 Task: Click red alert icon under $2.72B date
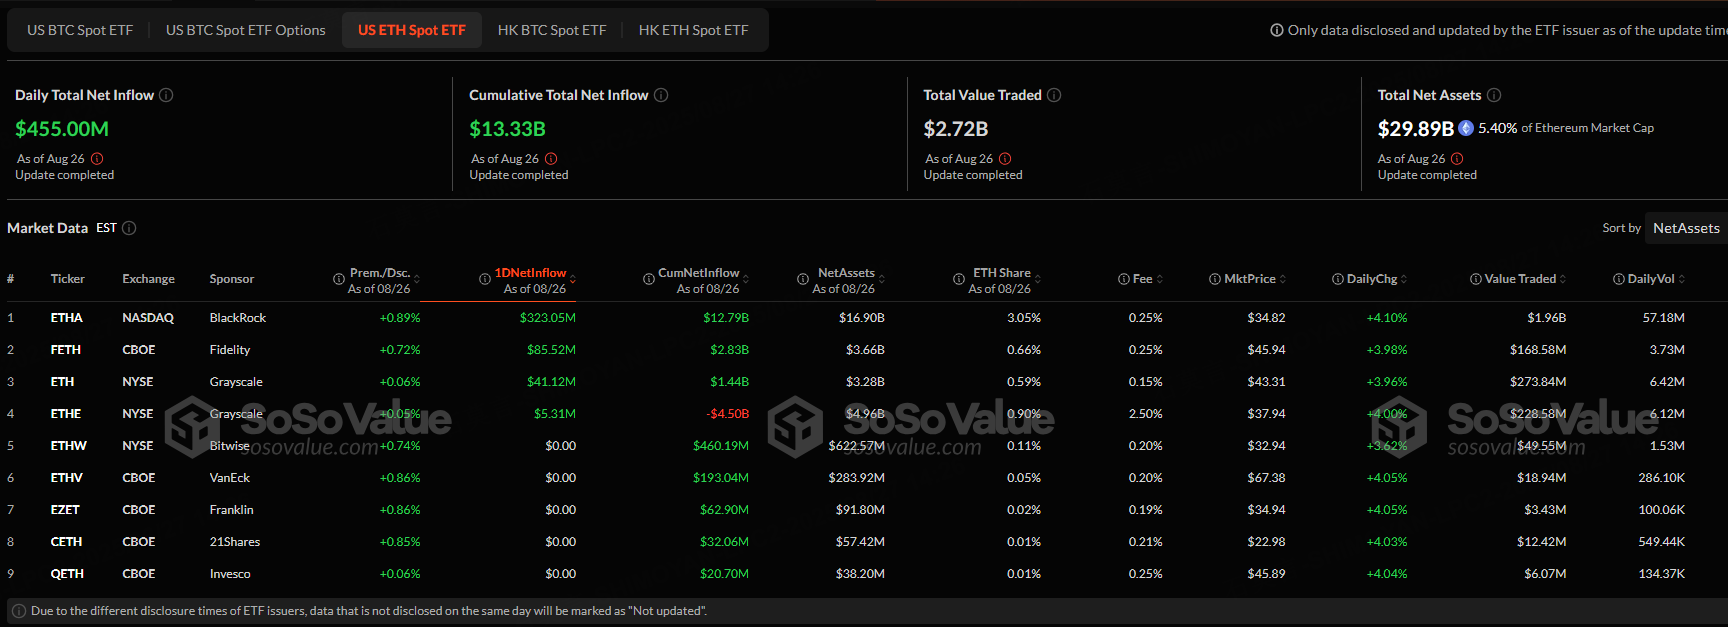(x=1005, y=159)
